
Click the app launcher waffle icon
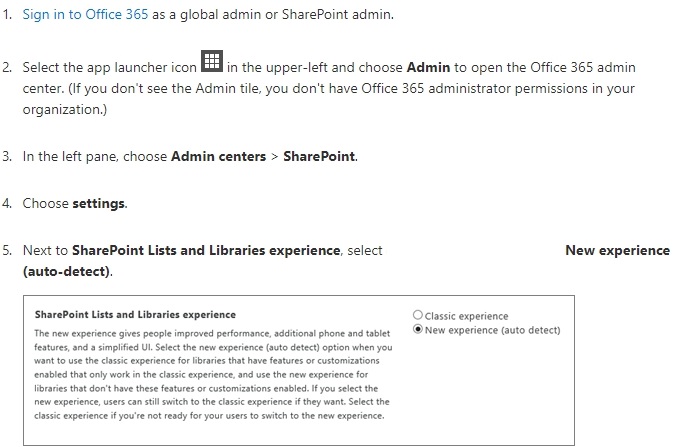coord(212,61)
